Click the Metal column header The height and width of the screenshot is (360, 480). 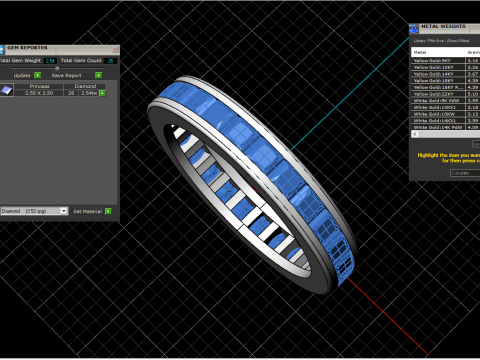pyautogui.click(x=438, y=52)
